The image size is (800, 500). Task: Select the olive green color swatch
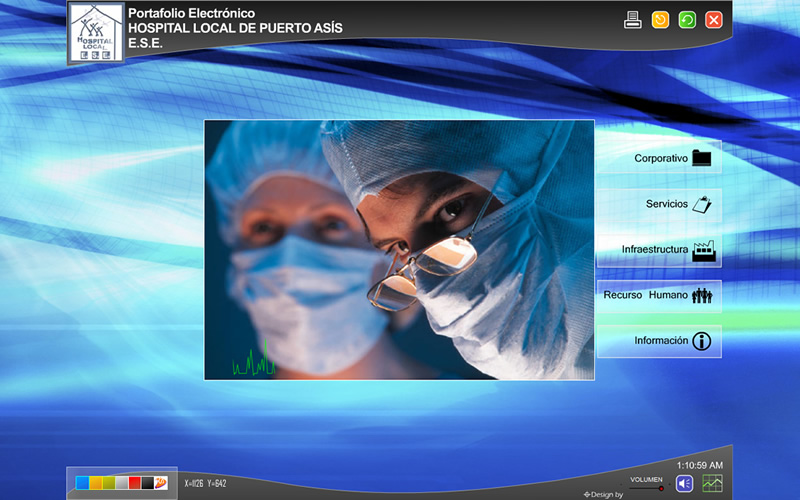coord(109,483)
